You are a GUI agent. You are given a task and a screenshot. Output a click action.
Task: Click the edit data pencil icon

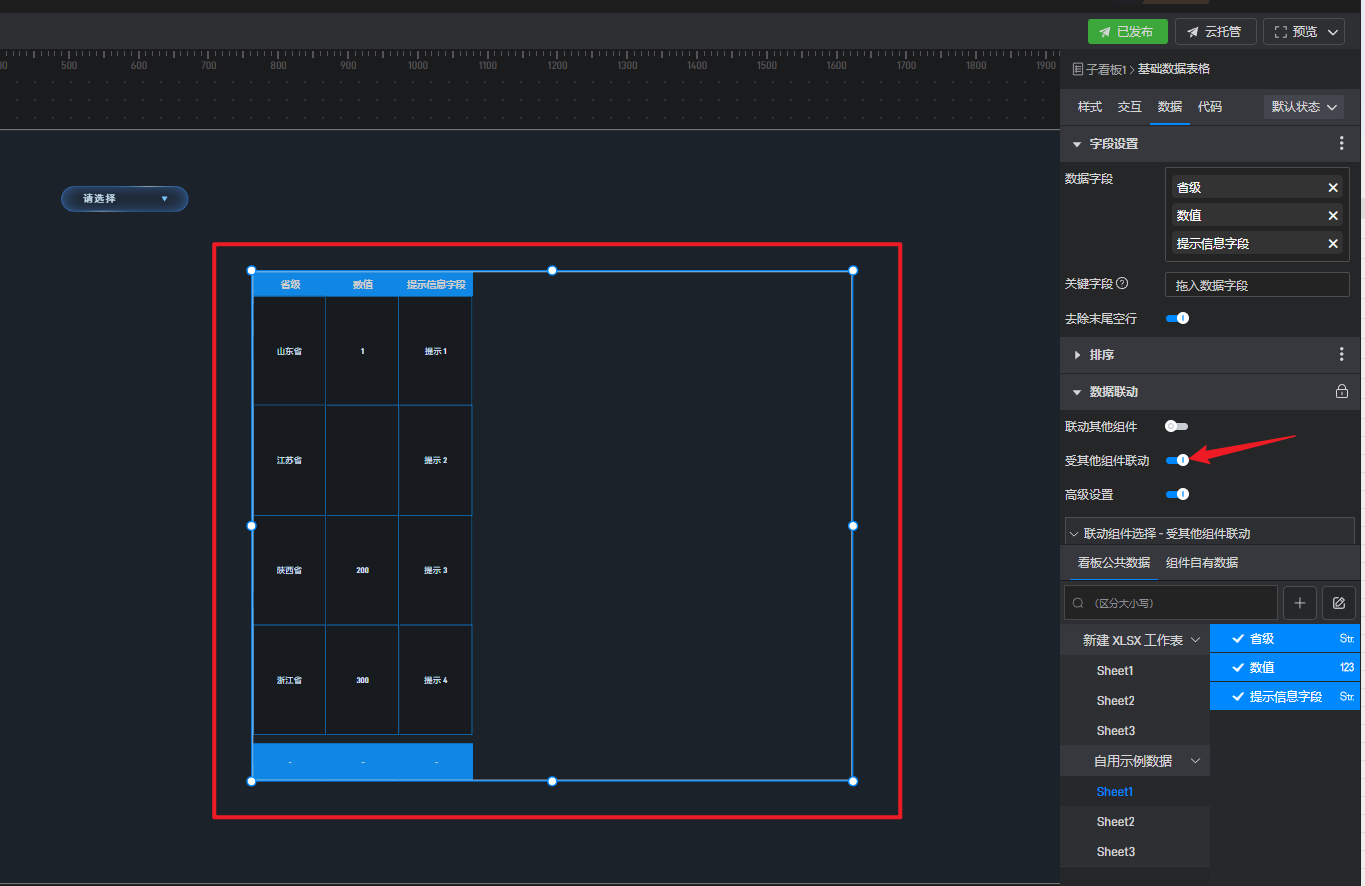tap(1339, 603)
